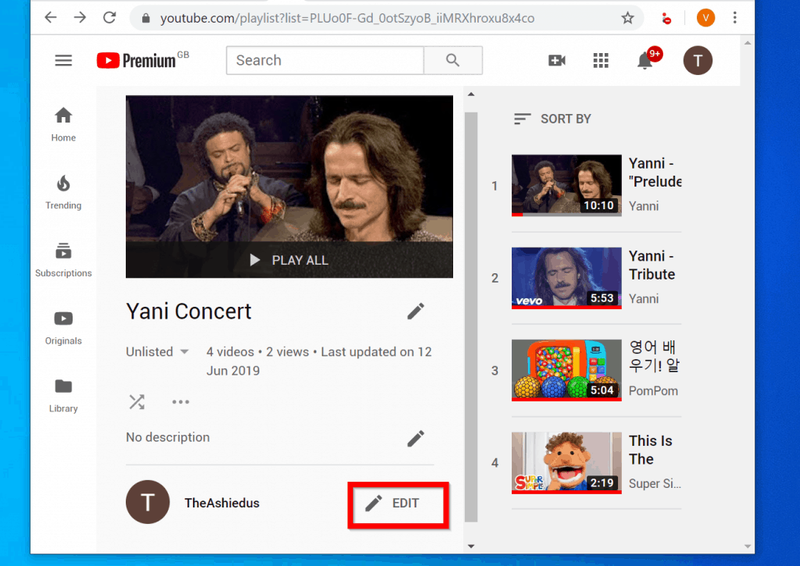The image size is (800, 566).
Task: Reload the page with refresh icon
Action: coord(110,18)
